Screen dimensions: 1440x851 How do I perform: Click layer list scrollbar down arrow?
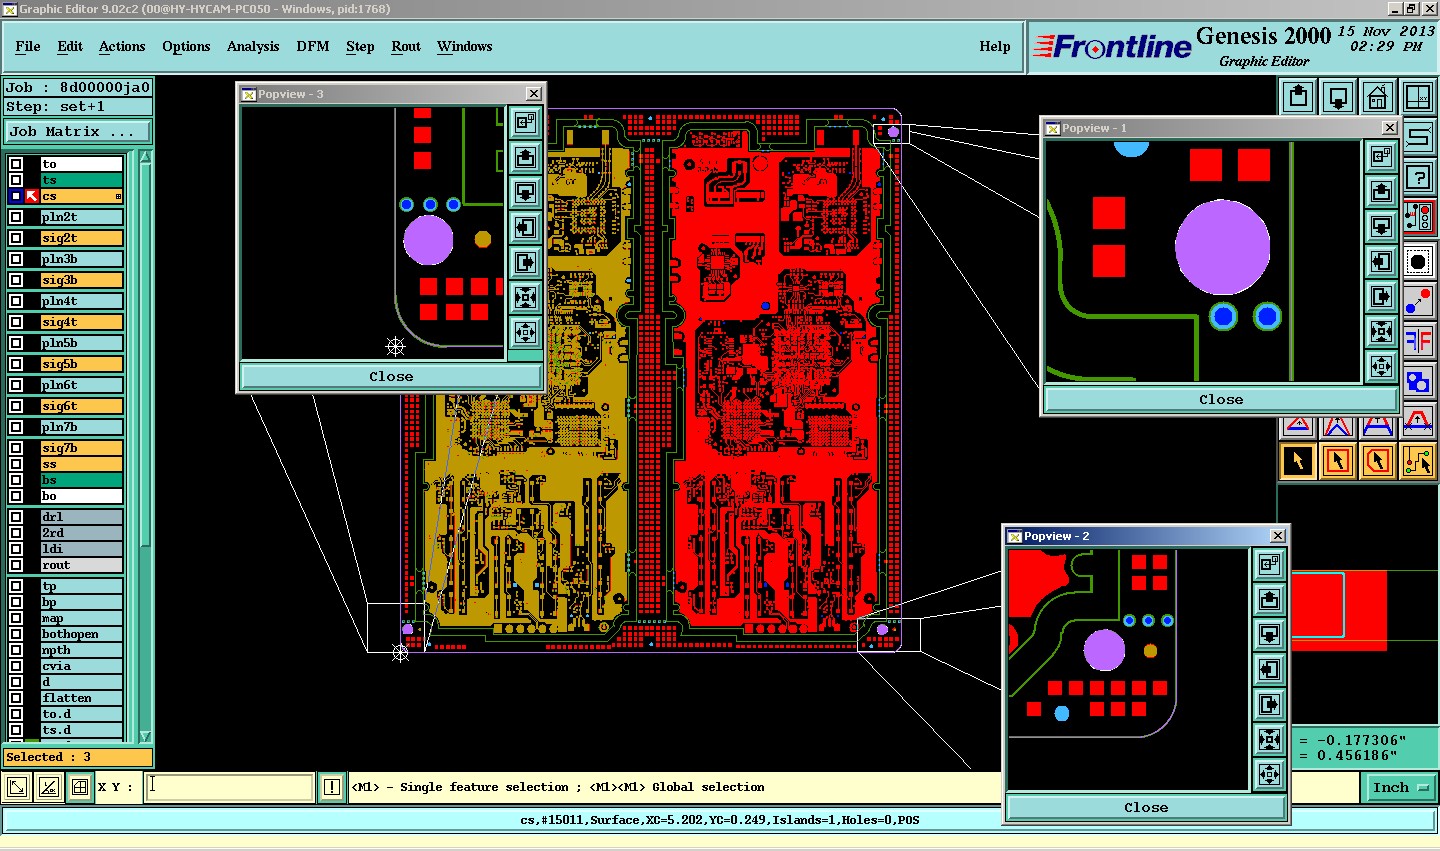pos(145,736)
